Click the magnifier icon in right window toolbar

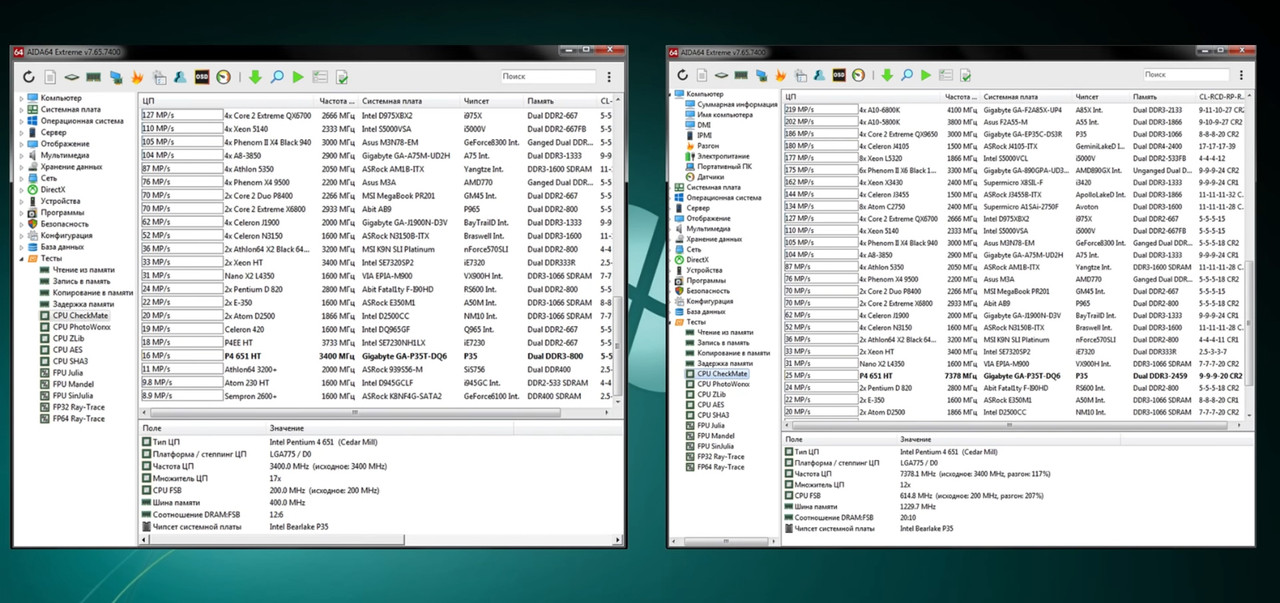907,75
